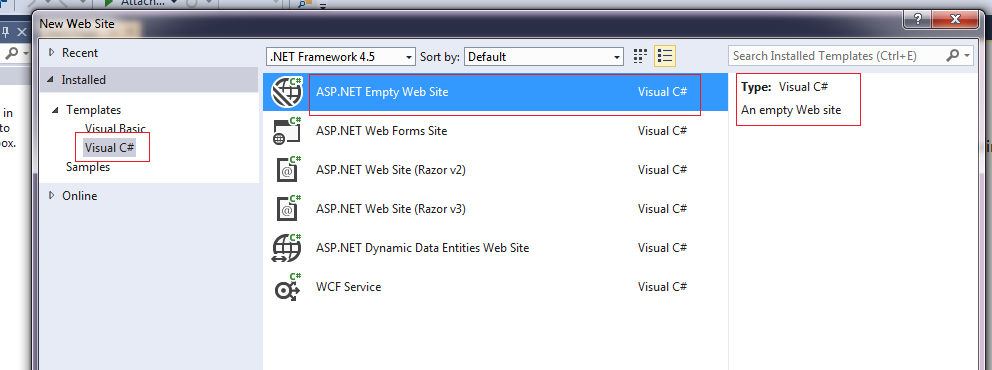The image size is (992, 370).
Task: Click Dynamic Data Entities Web Site icon
Action: pyautogui.click(x=286, y=248)
